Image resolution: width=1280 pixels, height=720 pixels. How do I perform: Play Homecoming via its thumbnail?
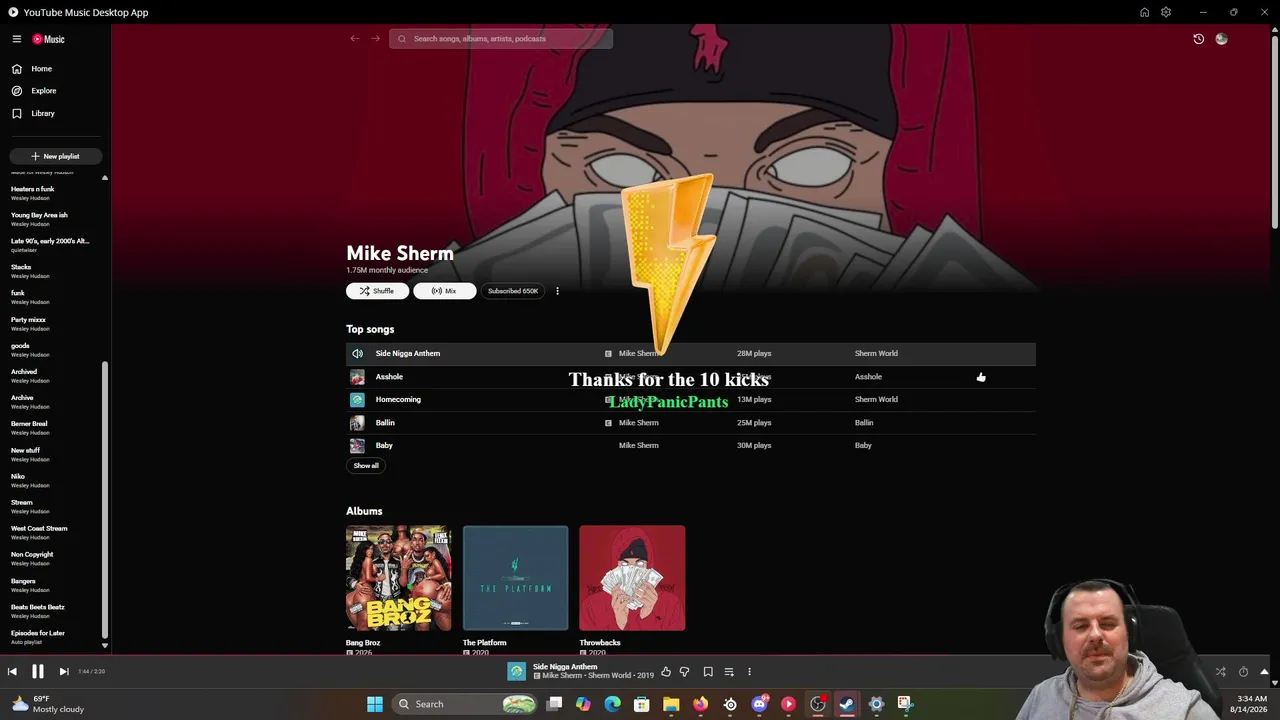(357, 400)
